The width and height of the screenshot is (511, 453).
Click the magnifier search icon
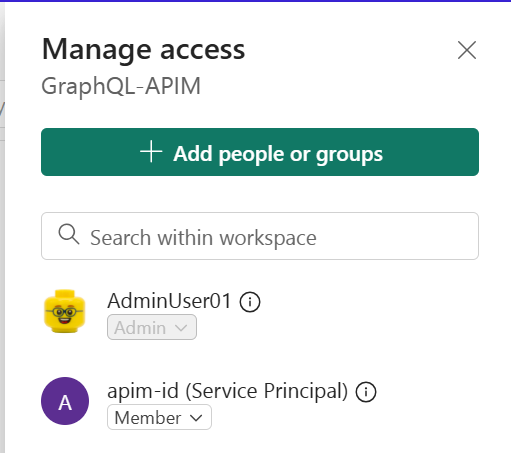[x=69, y=234]
